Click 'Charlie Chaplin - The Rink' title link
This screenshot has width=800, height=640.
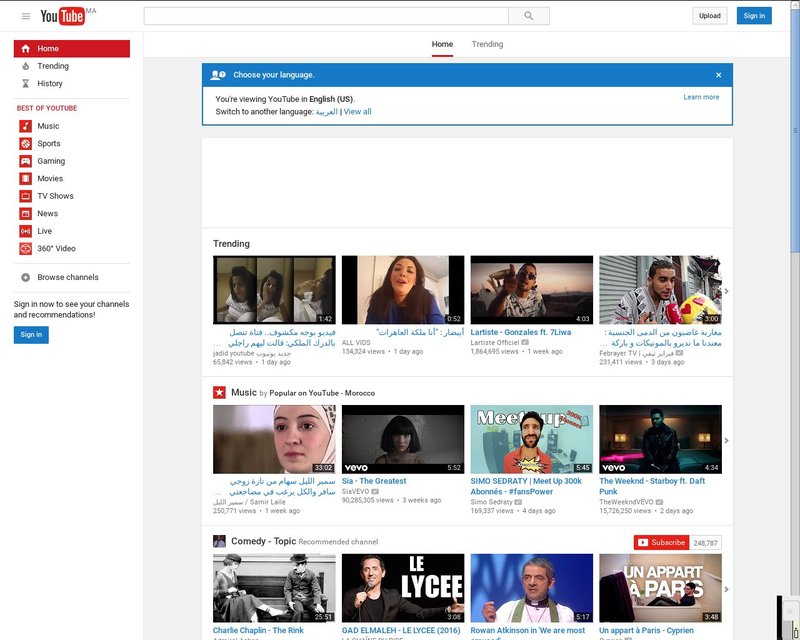pyautogui.click(x=258, y=630)
